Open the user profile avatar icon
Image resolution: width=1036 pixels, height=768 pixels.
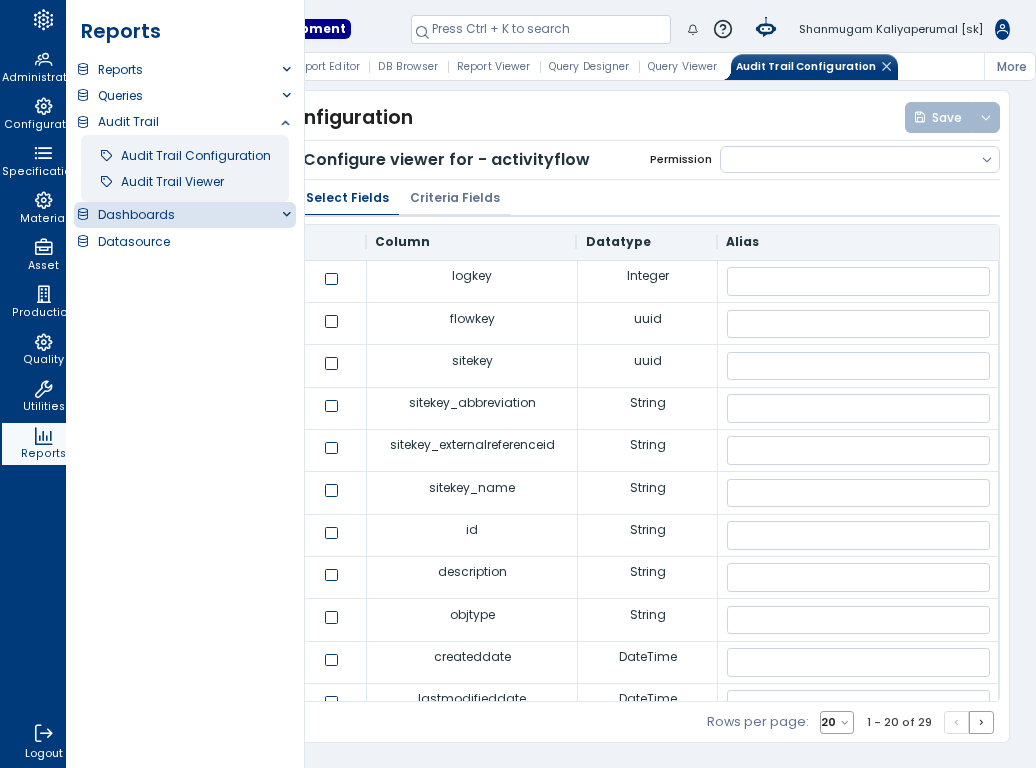point(1002,29)
